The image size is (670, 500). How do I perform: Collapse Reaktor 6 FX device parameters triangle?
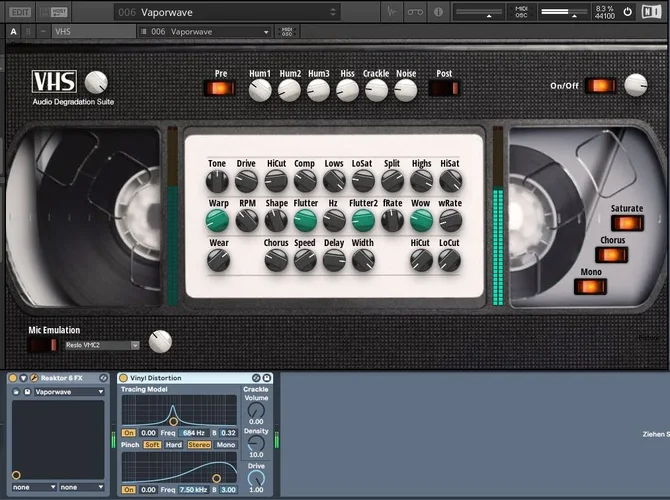23,378
